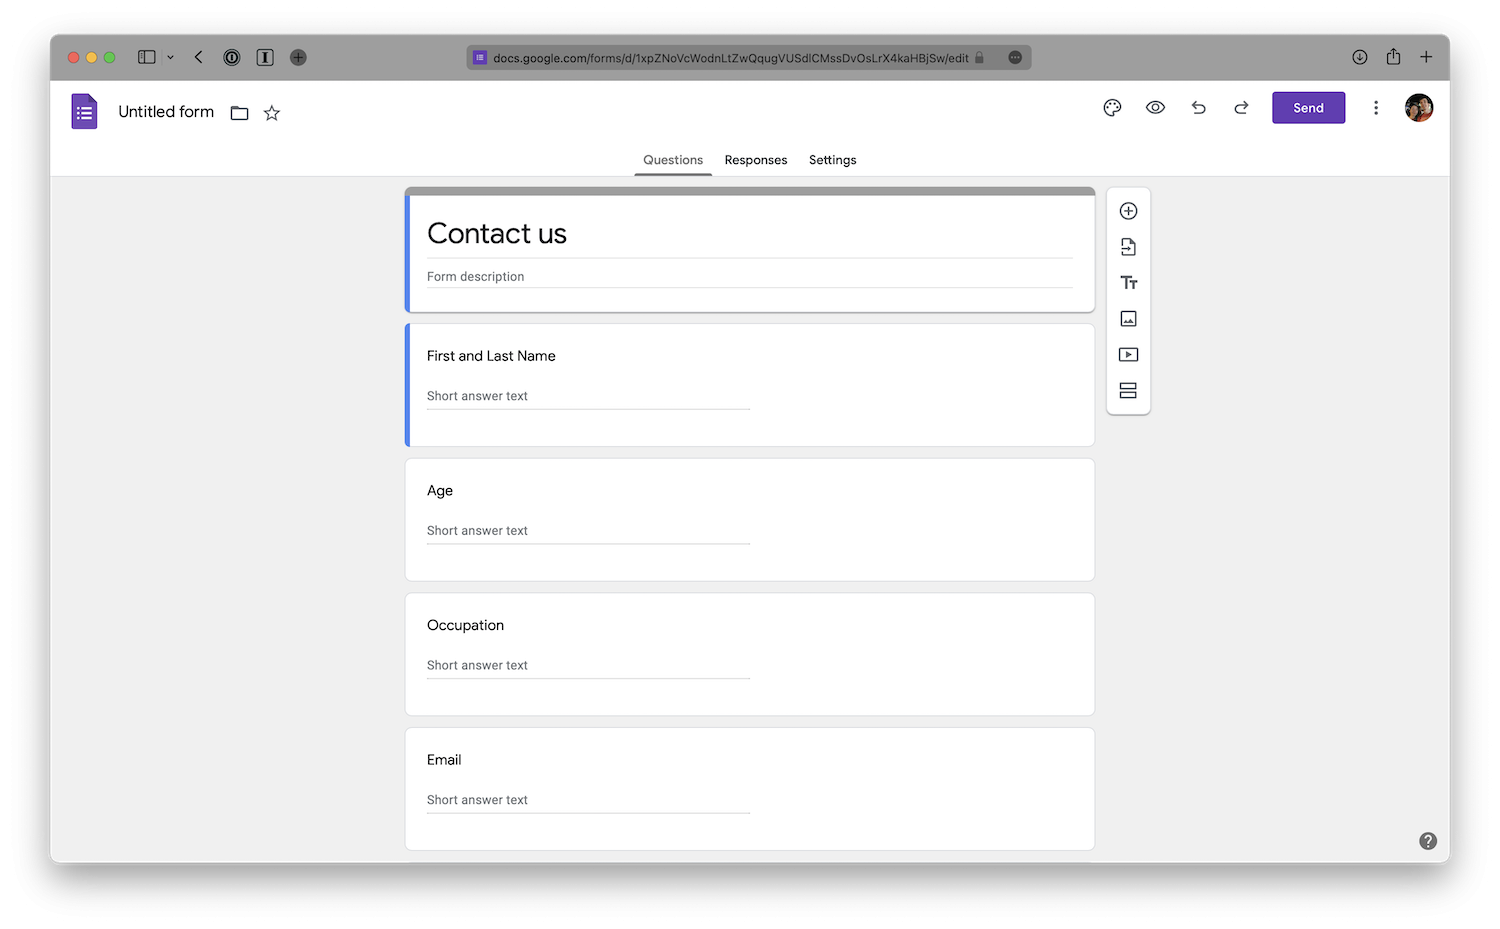
Task: Preview the form with eye icon
Action: point(1155,108)
